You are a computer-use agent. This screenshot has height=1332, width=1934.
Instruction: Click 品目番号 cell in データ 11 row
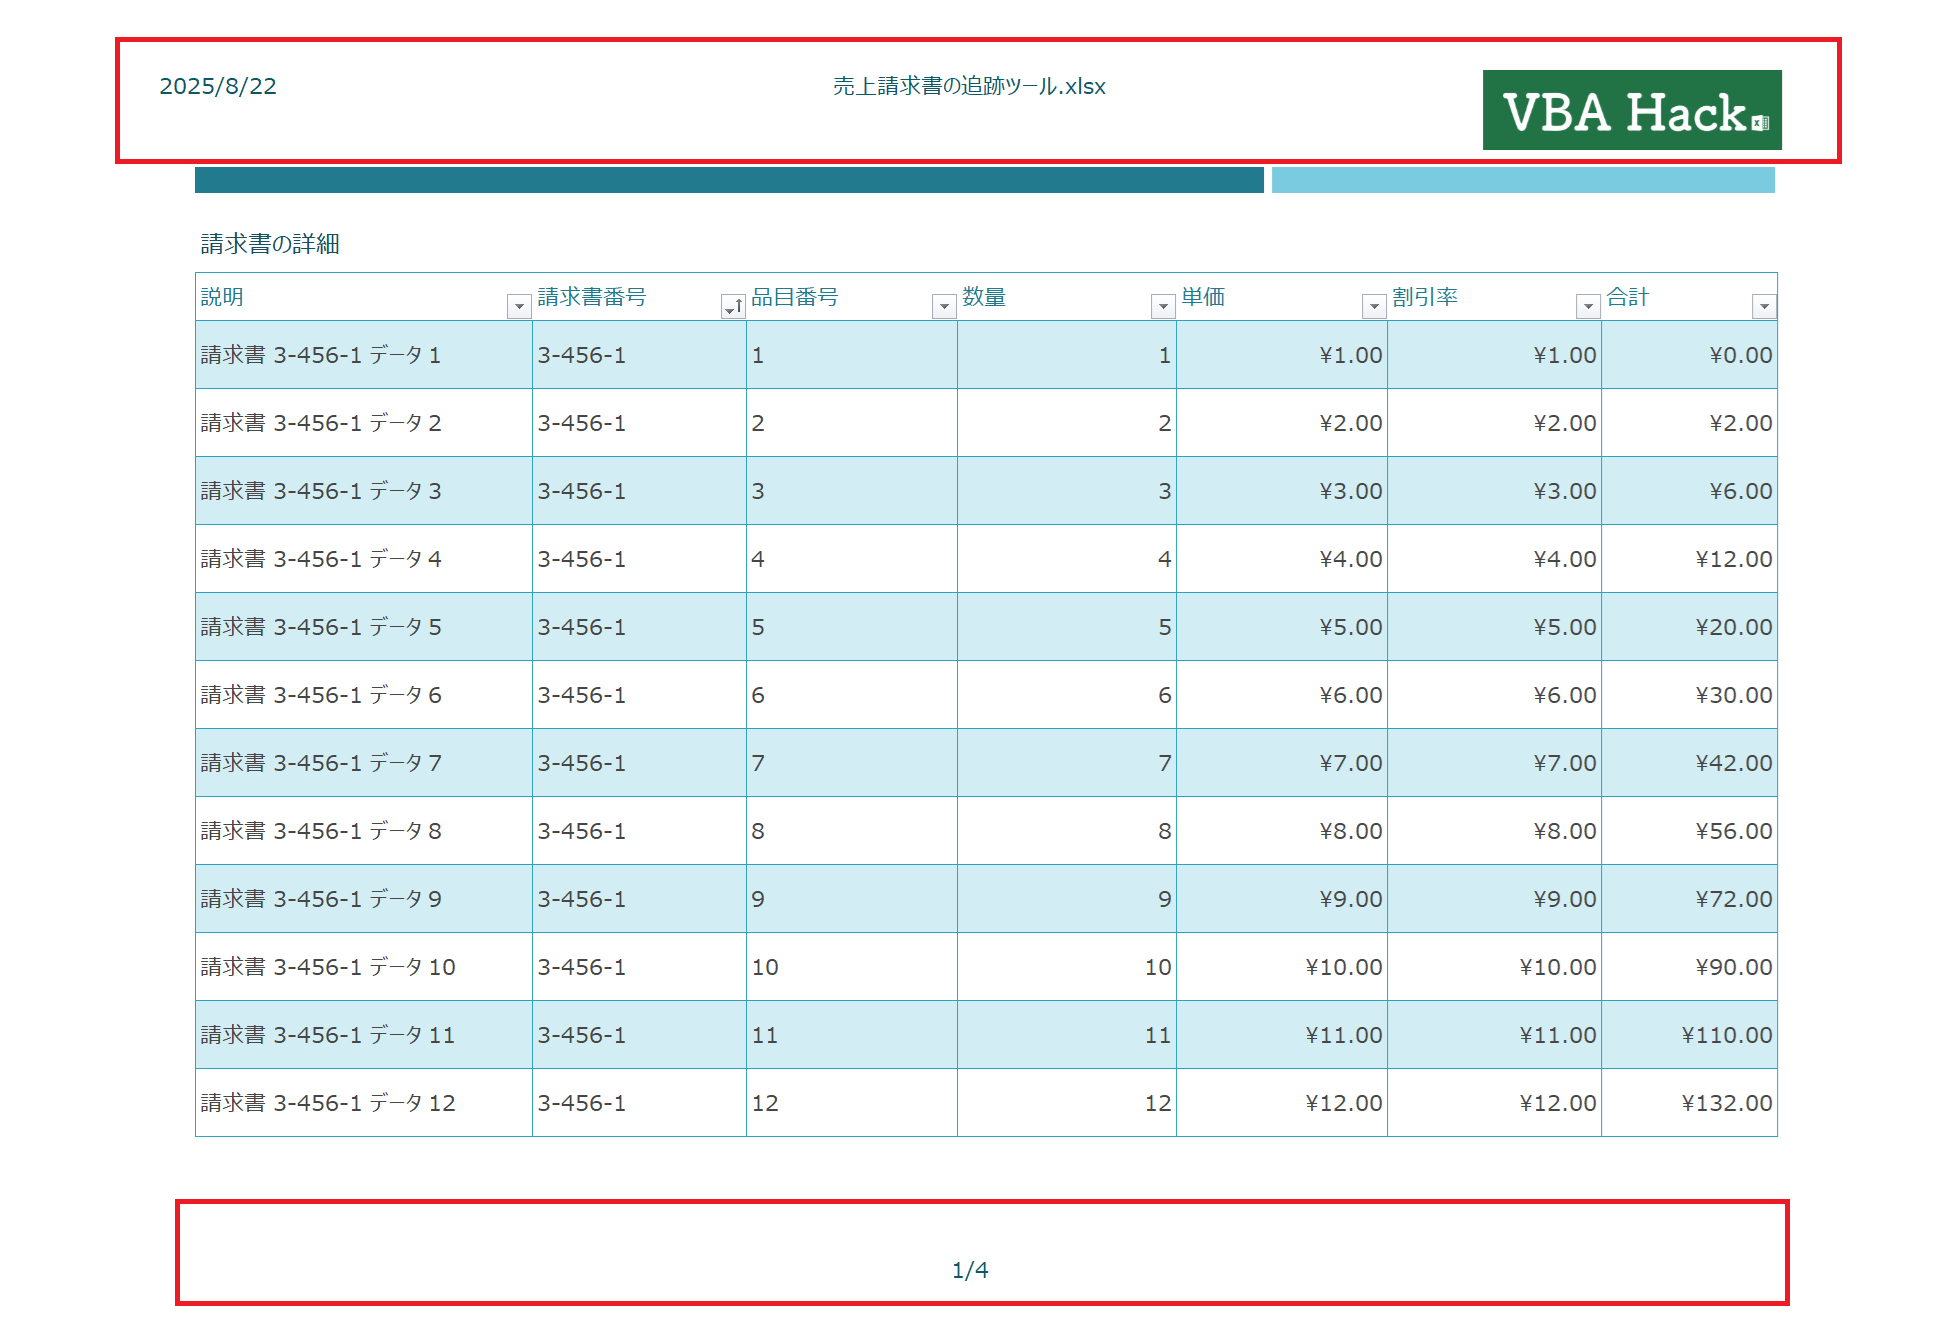(x=852, y=1035)
